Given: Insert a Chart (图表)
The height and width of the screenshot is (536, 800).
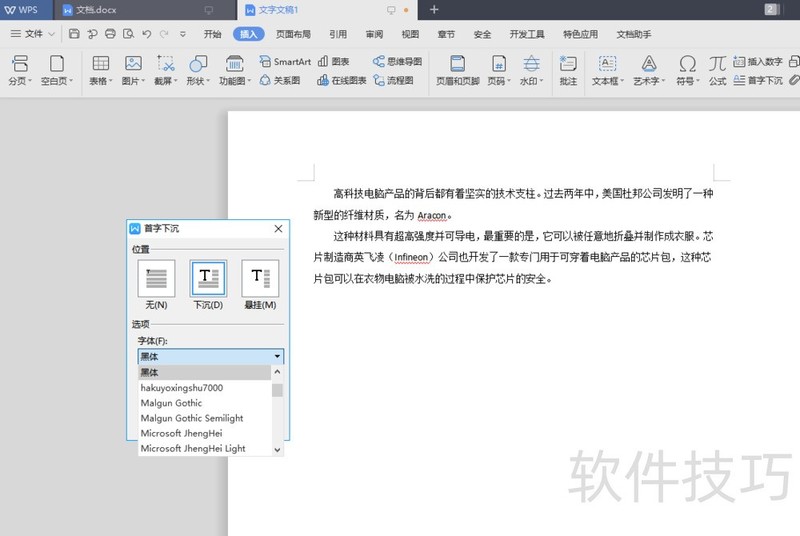Looking at the screenshot, I should pyautogui.click(x=333, y=62).
